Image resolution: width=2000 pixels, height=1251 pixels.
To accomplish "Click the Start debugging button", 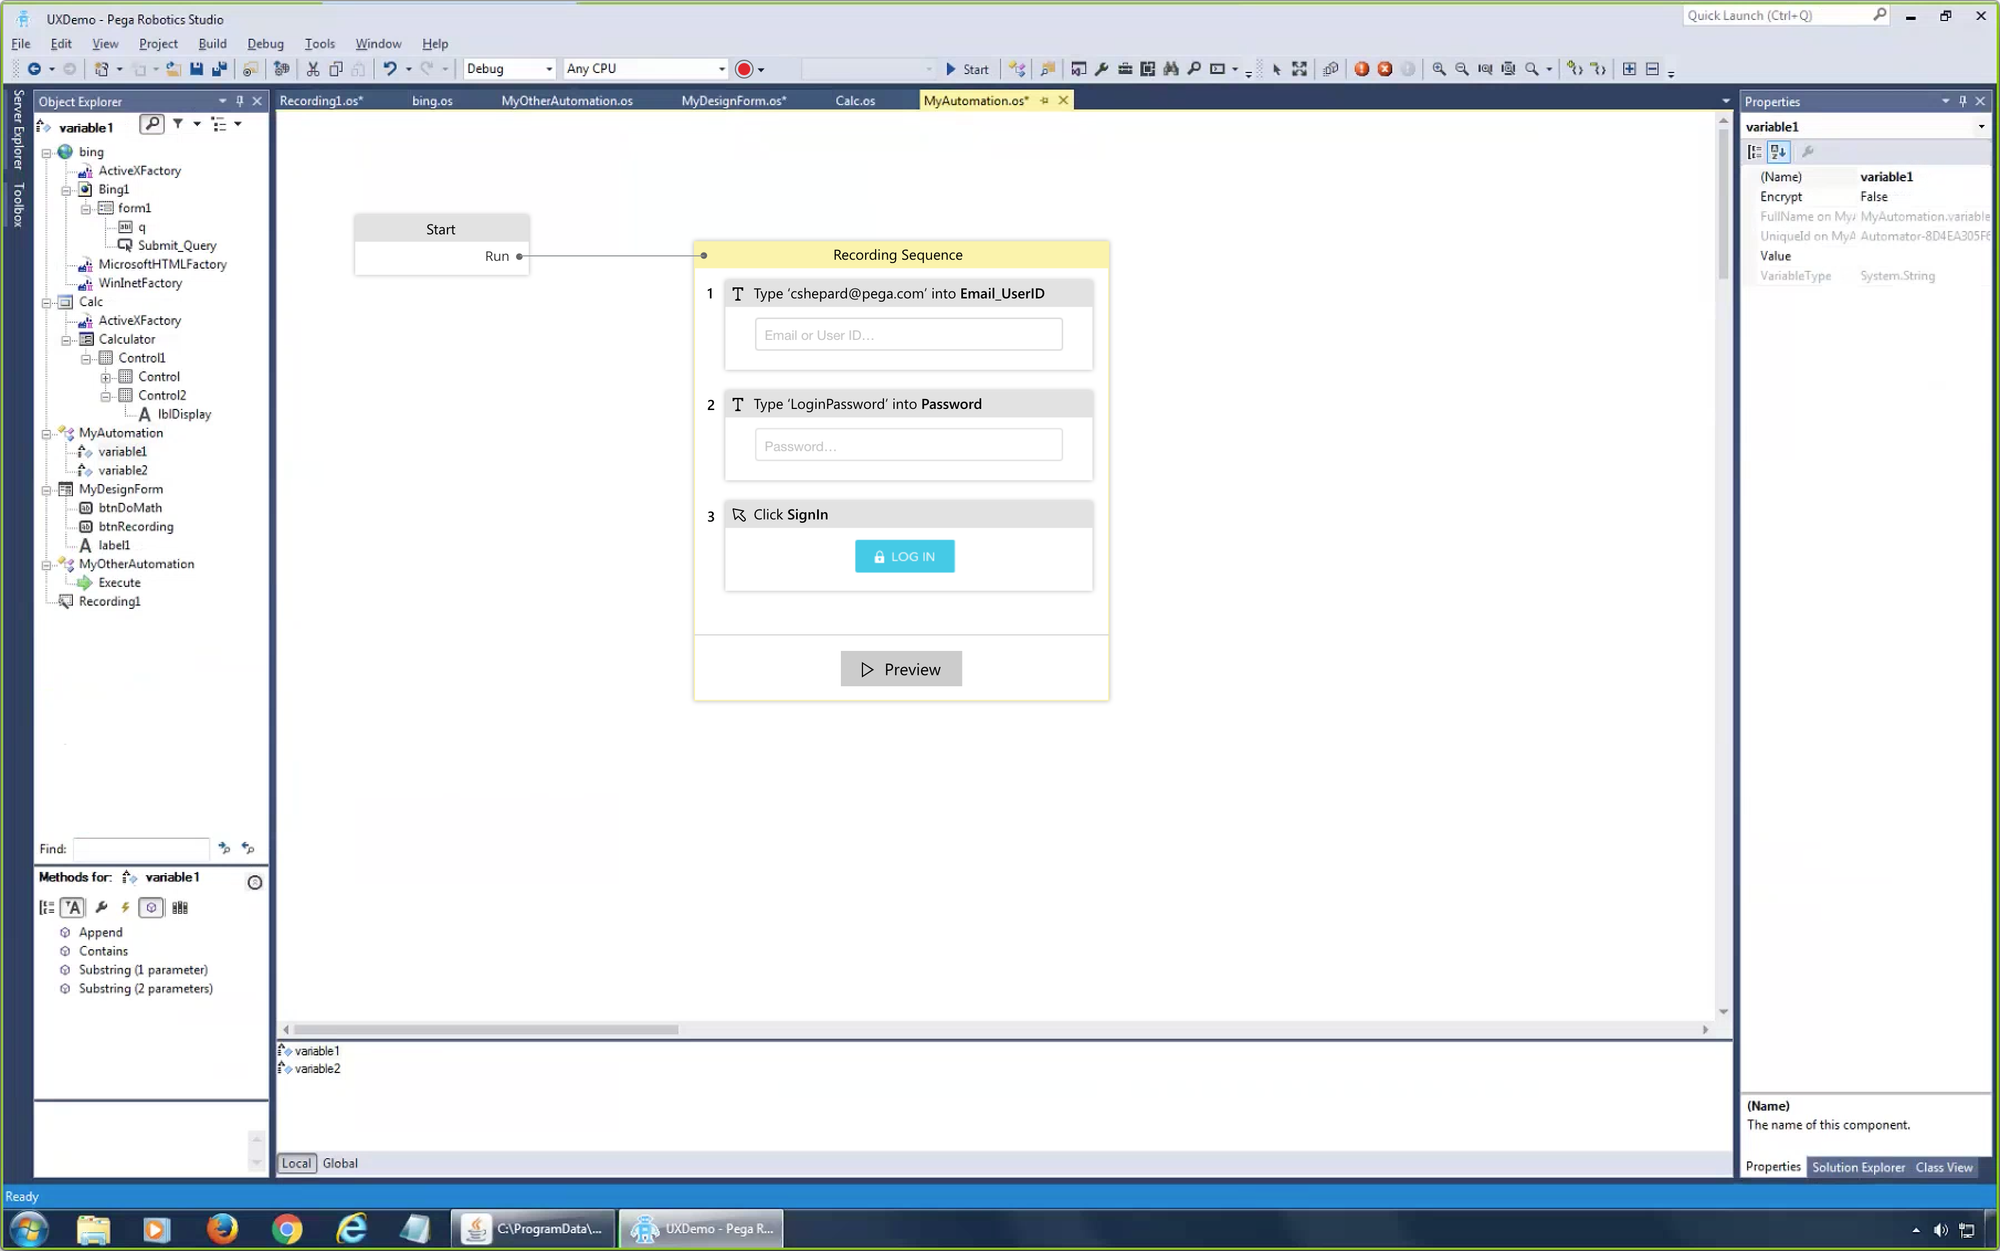I will [966, 69].
